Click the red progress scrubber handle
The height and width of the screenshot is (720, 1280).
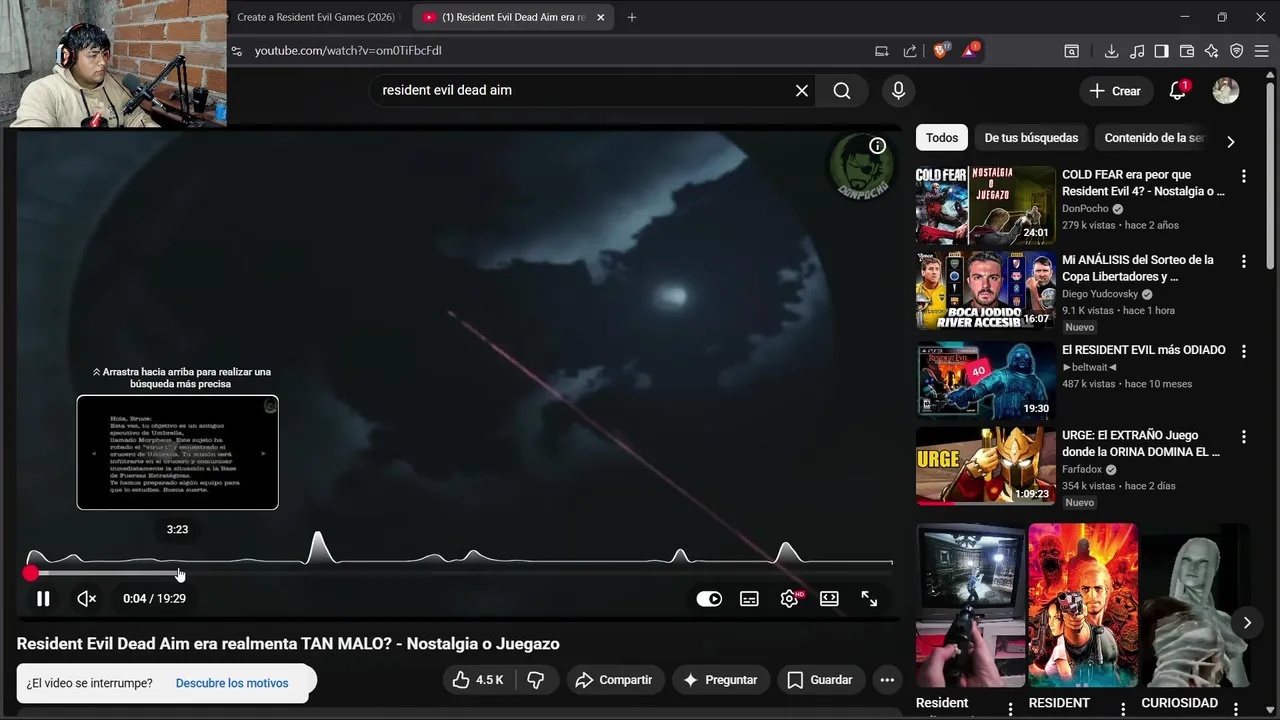click(31, 574)
